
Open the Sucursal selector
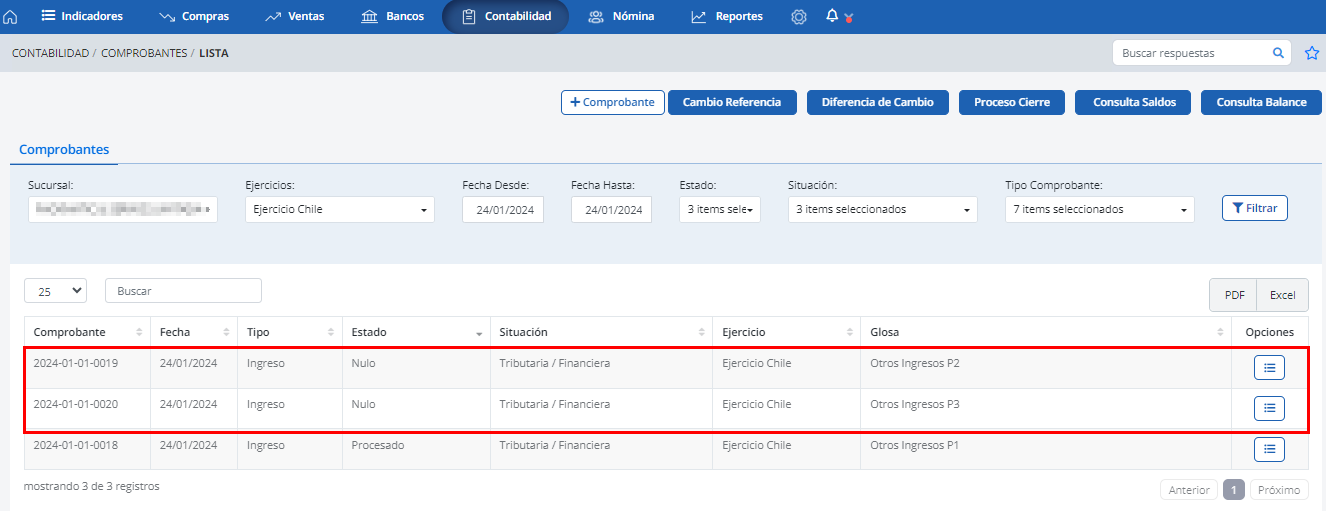[x=123, y=209]
